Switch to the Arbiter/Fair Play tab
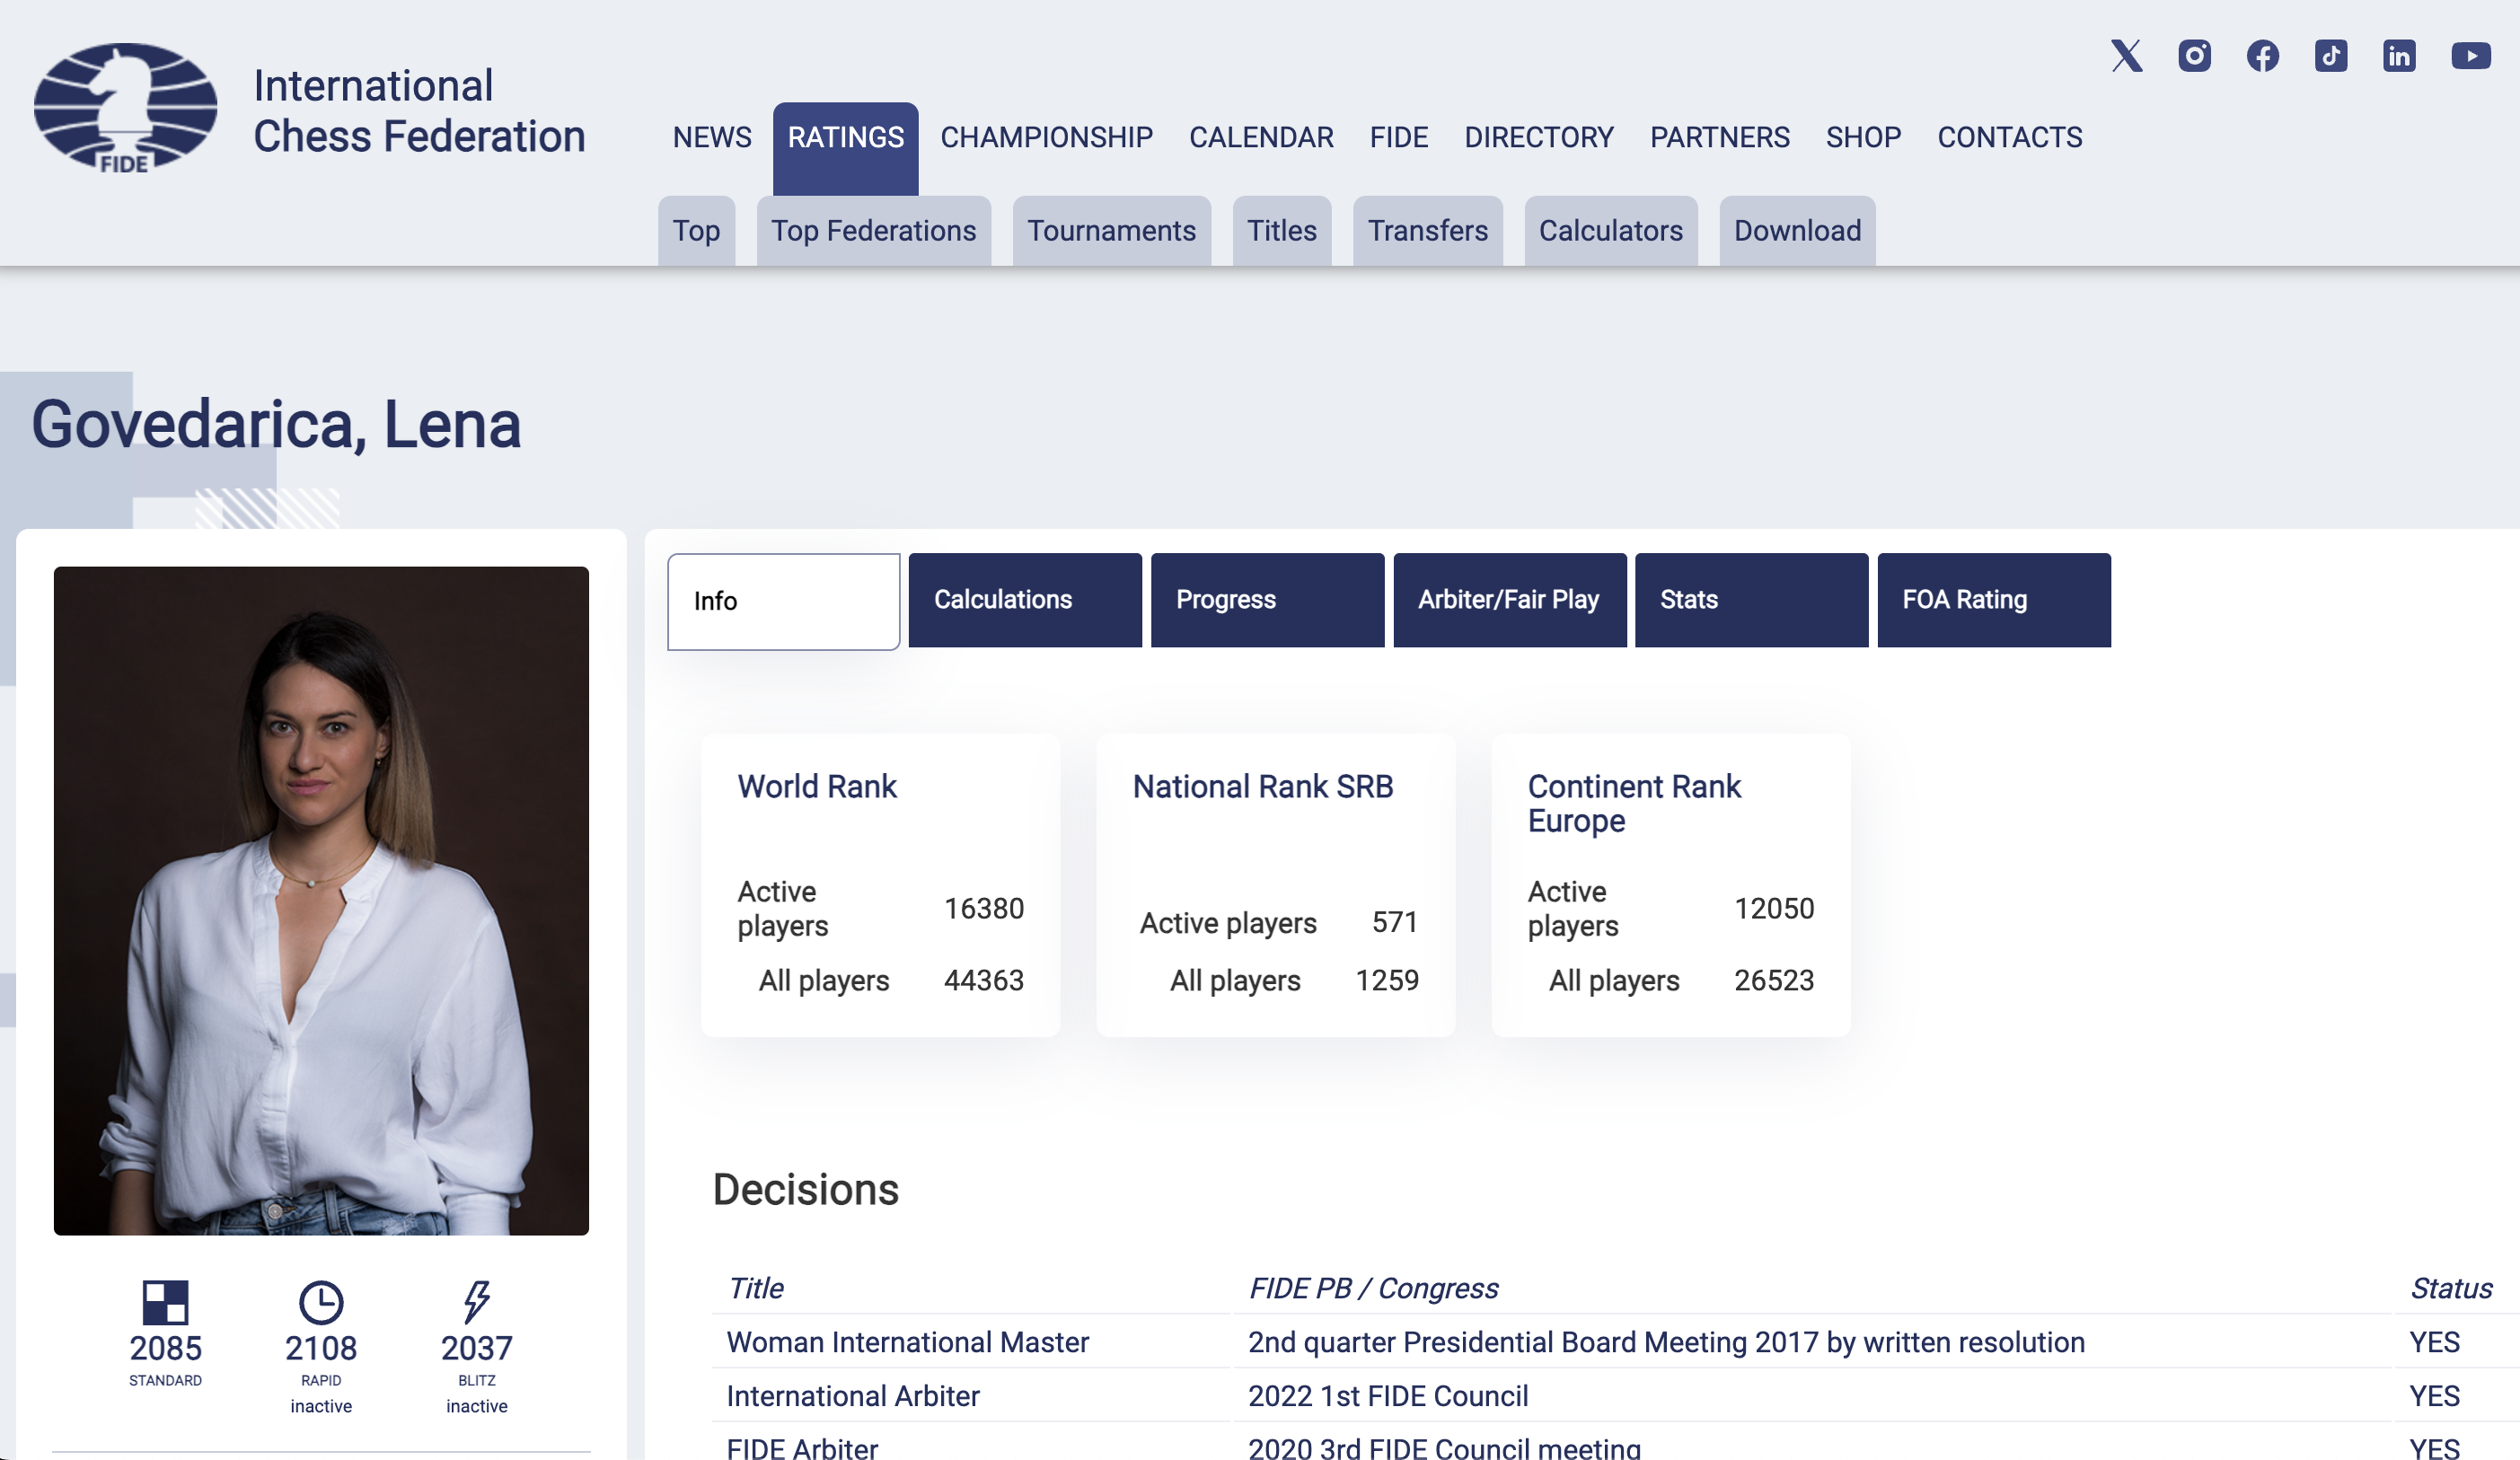Viewport: 2520px width, 1460px height. coord(1510,600)
